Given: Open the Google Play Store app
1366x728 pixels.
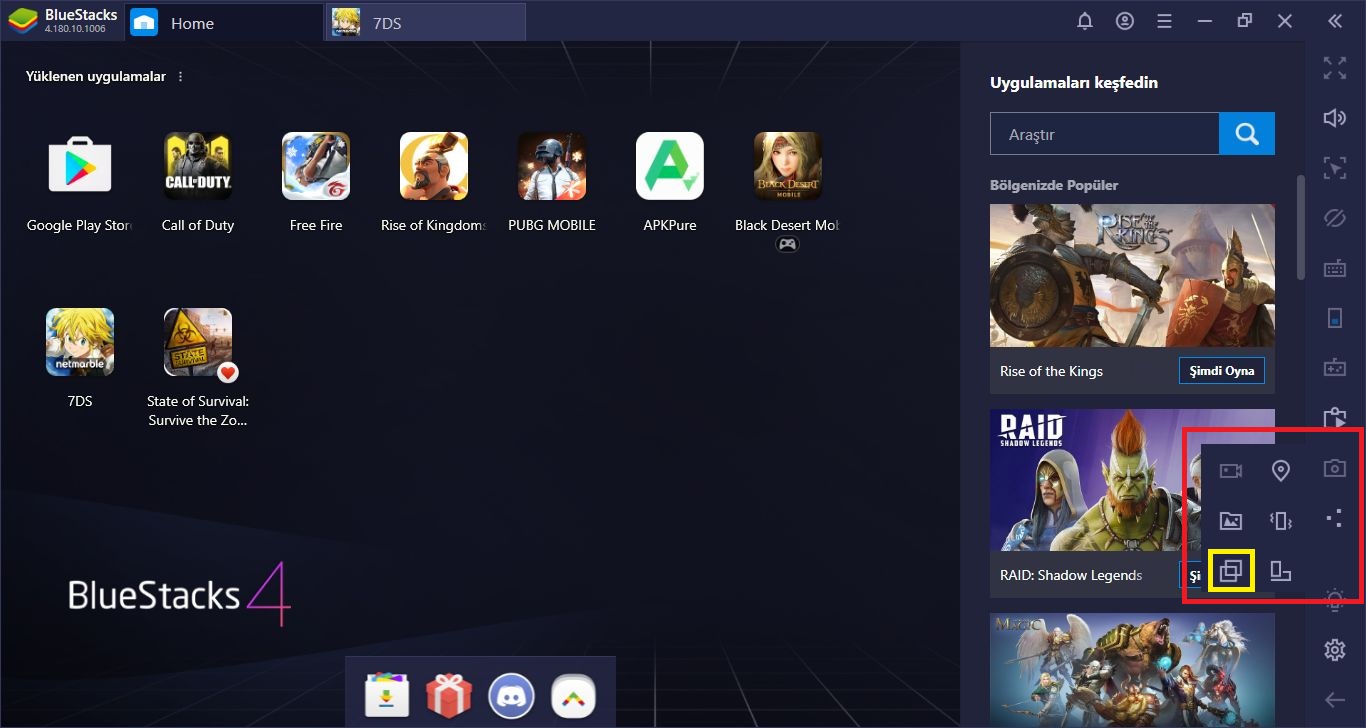Looking at the screenshot, I should pos(80,166).
